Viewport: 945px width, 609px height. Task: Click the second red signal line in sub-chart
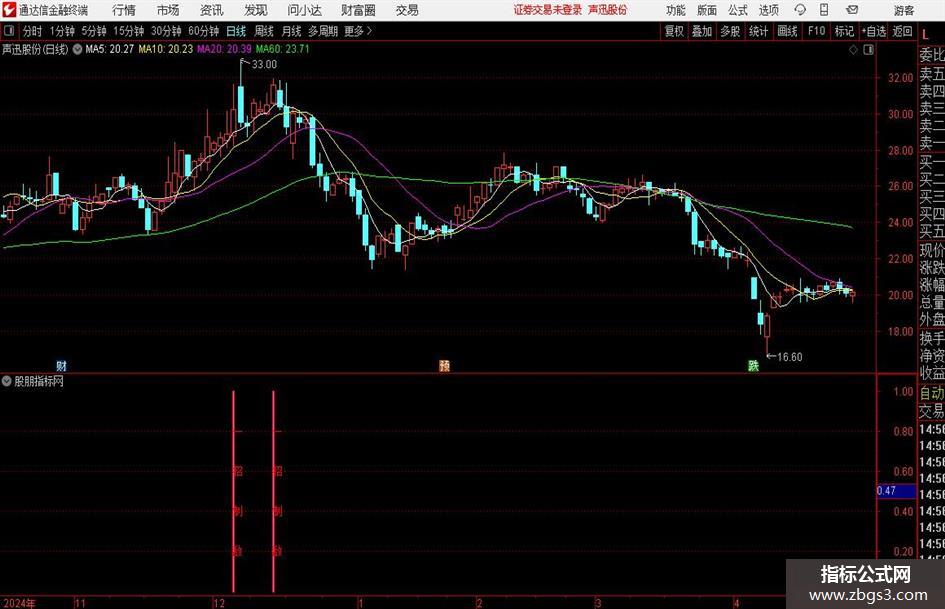click(274, 491)
